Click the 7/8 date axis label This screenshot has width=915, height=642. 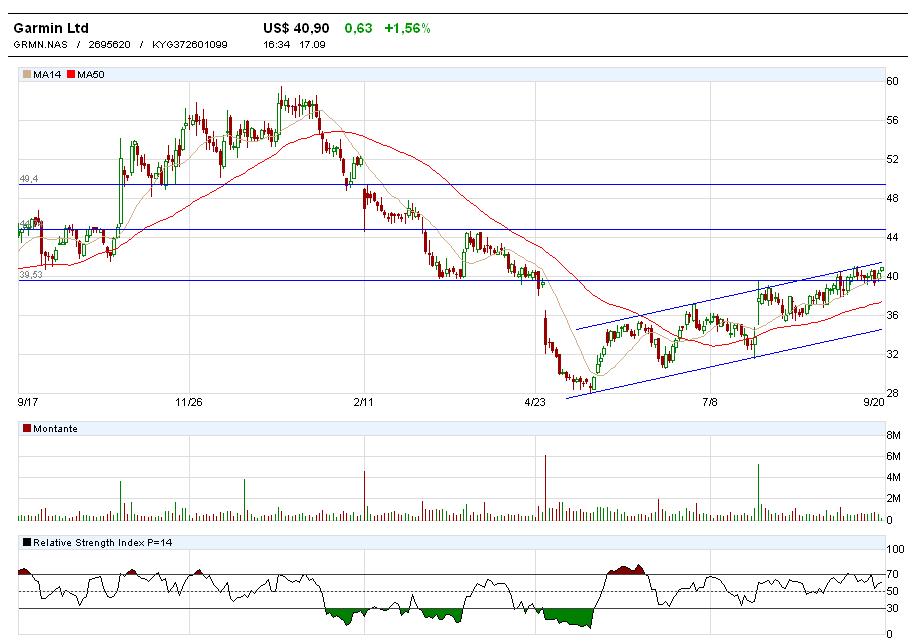point(710,402)
